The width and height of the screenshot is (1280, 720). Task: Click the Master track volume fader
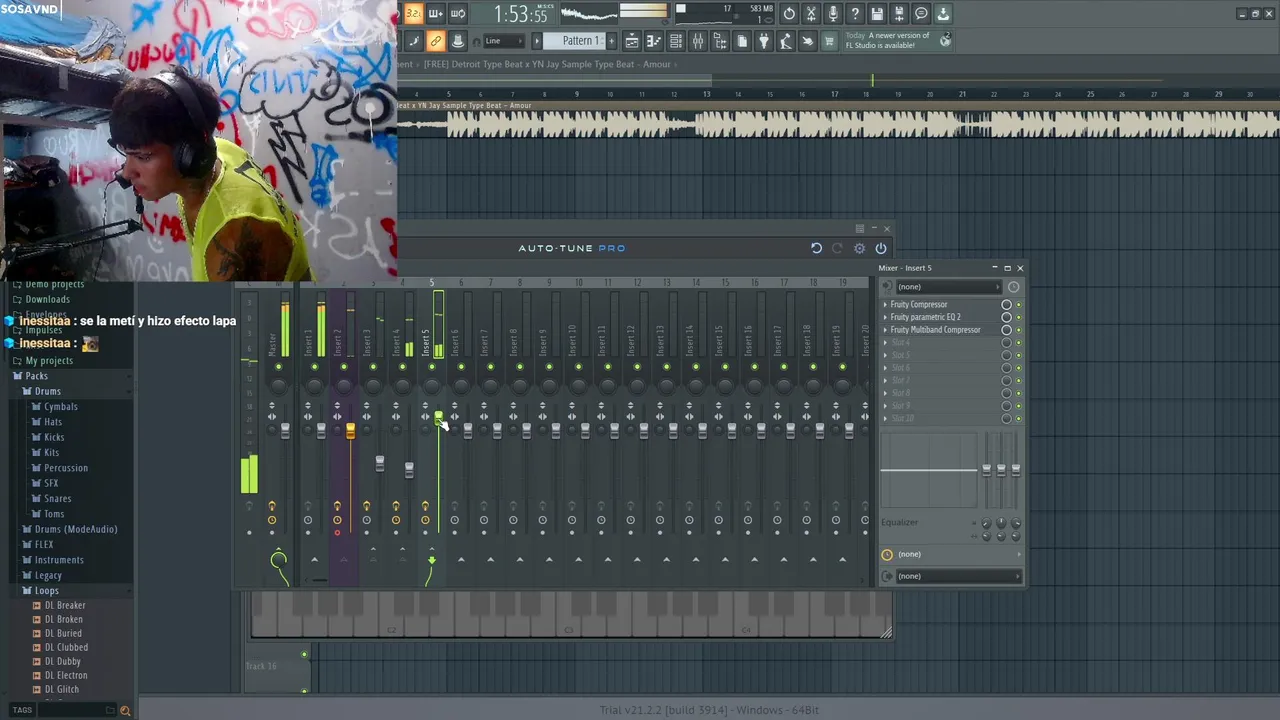pos(285,430)
